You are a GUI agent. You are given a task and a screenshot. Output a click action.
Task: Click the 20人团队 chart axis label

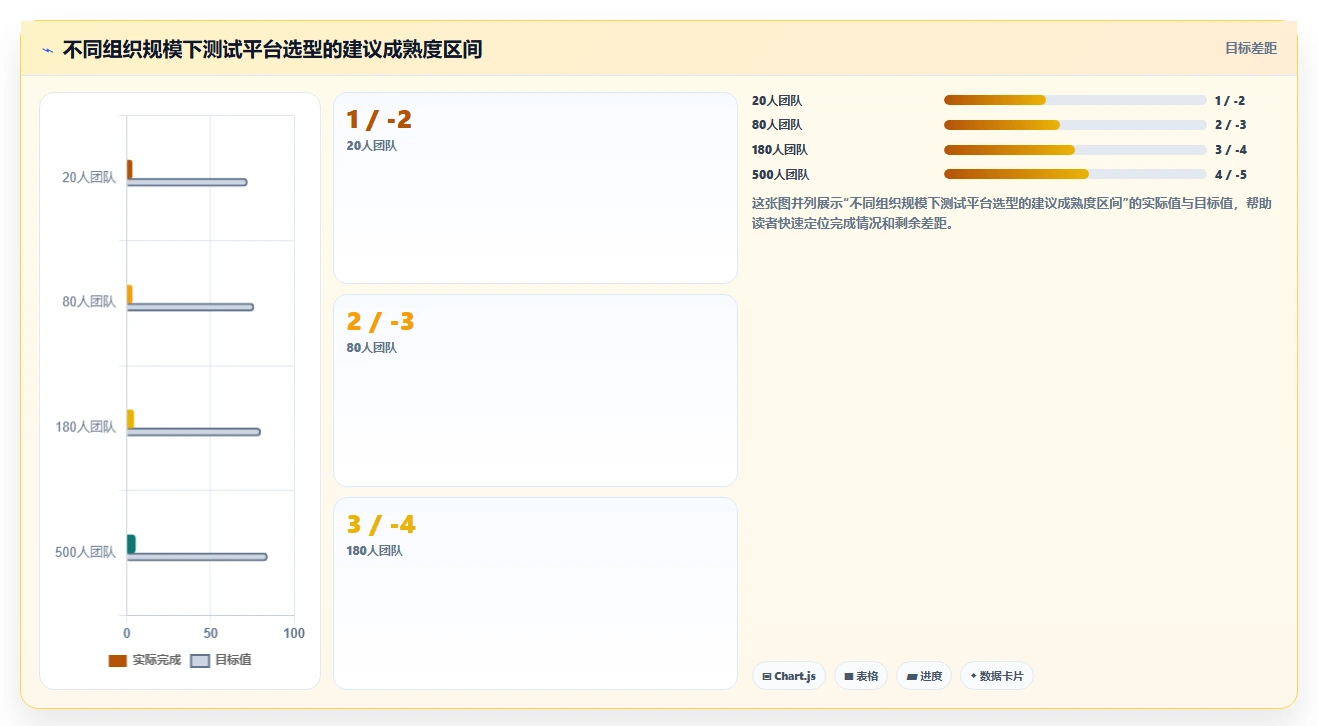pos(89,177)
